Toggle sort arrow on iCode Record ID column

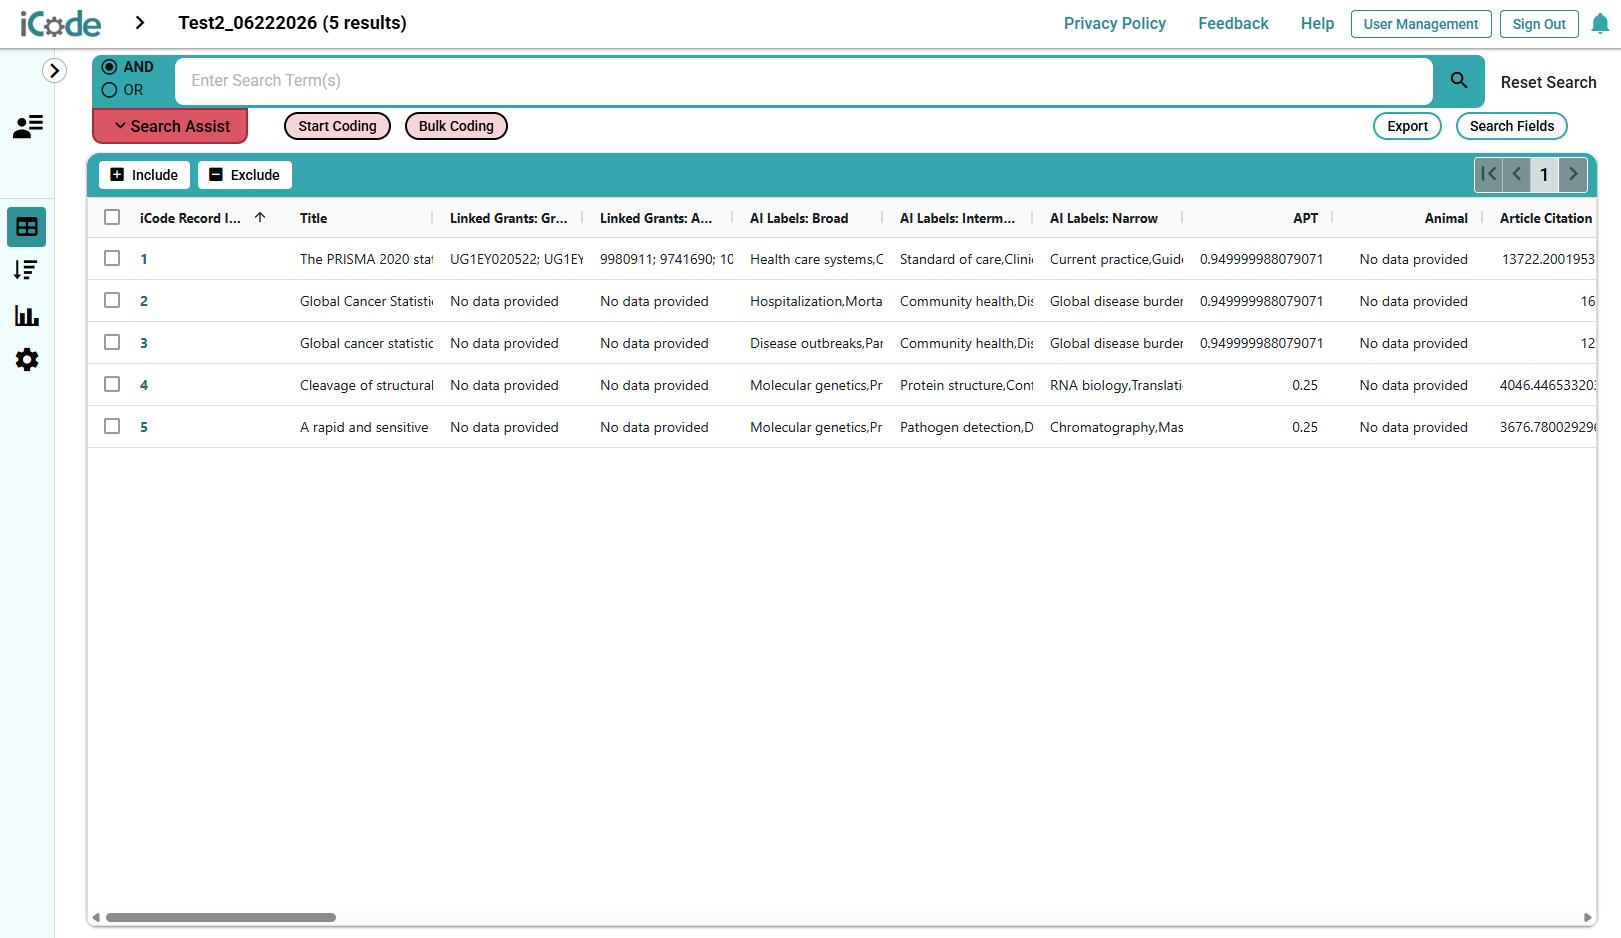[x=260, y=218]
